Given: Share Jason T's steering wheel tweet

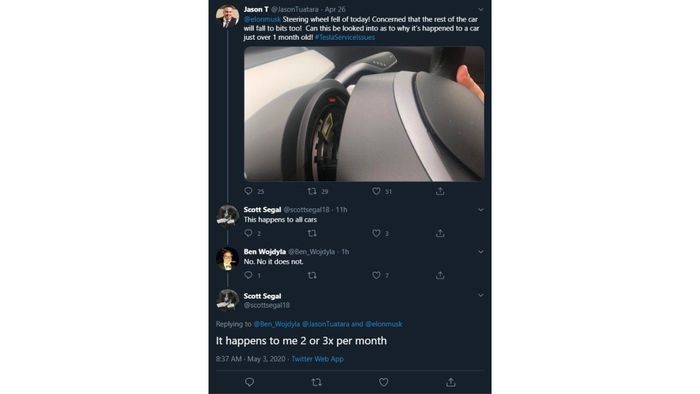Looking at the screenshot, I should click(440, 191).
